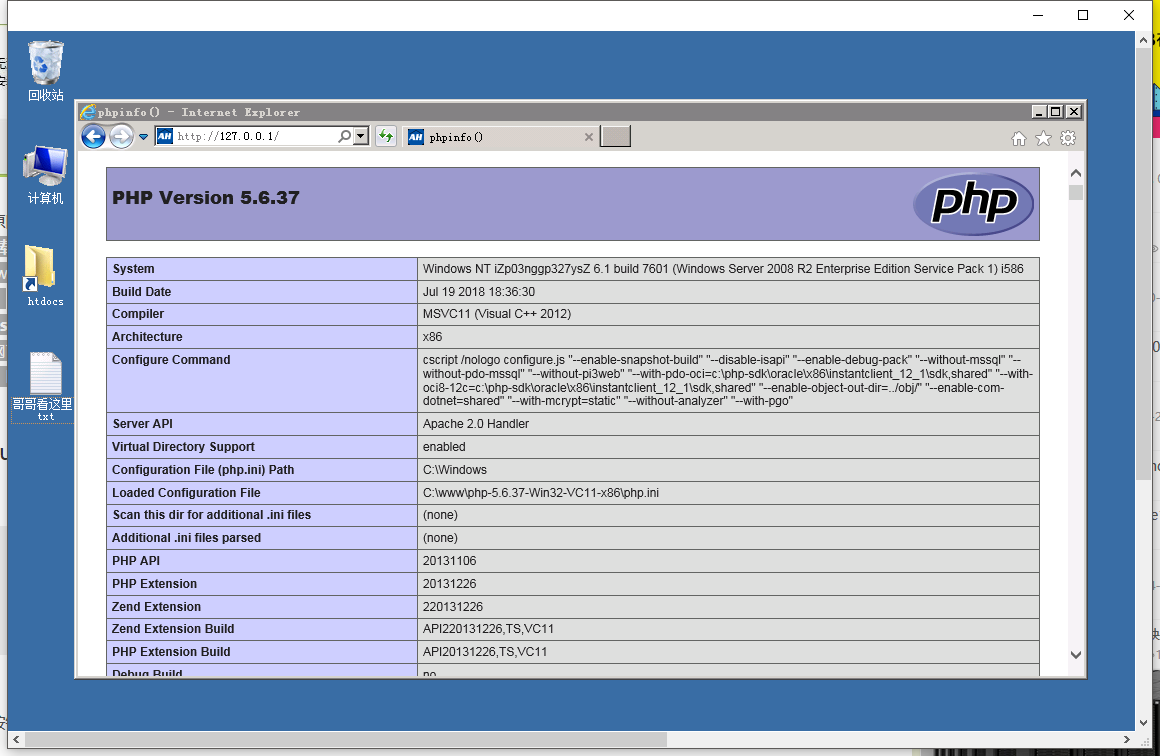1160x756 pixels.
Task: Refresh the page with the green arrows
Action: 386,136
